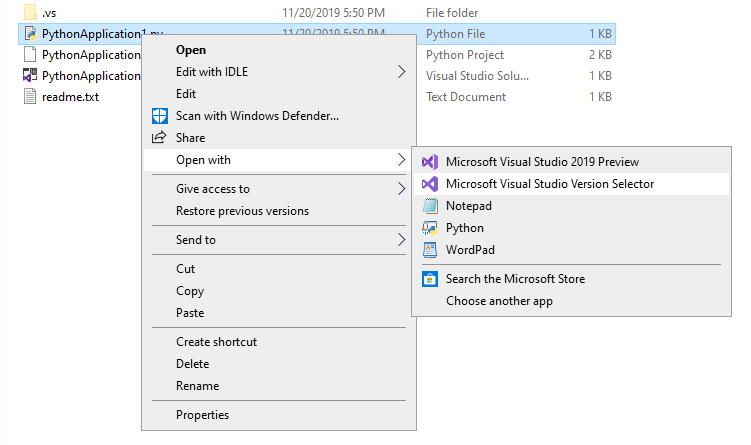Click the Visual Studio 2019 Preview icon
Image resolution: width=751 pixels, height=445 pixels.
(430, 162)
